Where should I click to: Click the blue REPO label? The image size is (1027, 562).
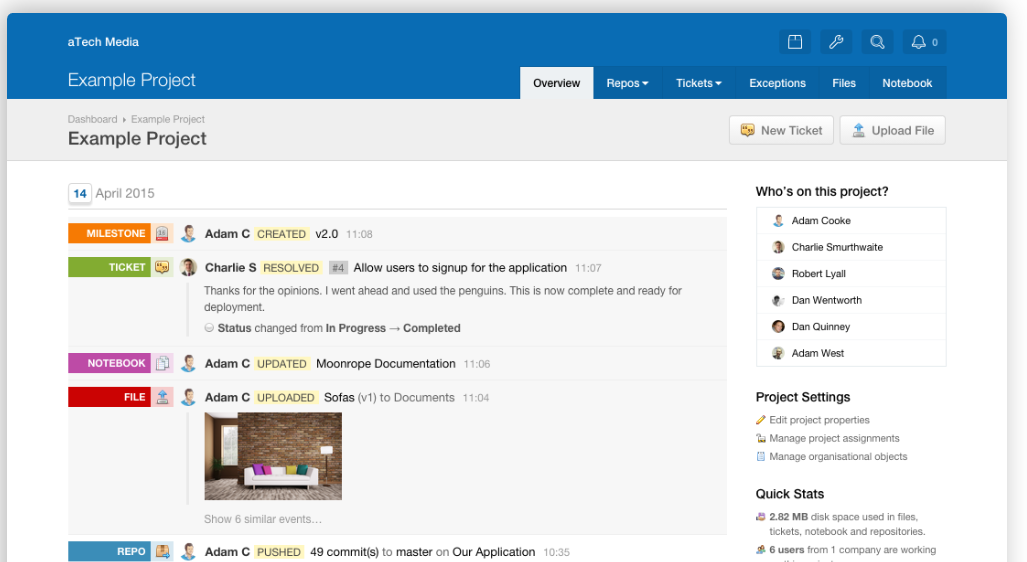point(109,552)
